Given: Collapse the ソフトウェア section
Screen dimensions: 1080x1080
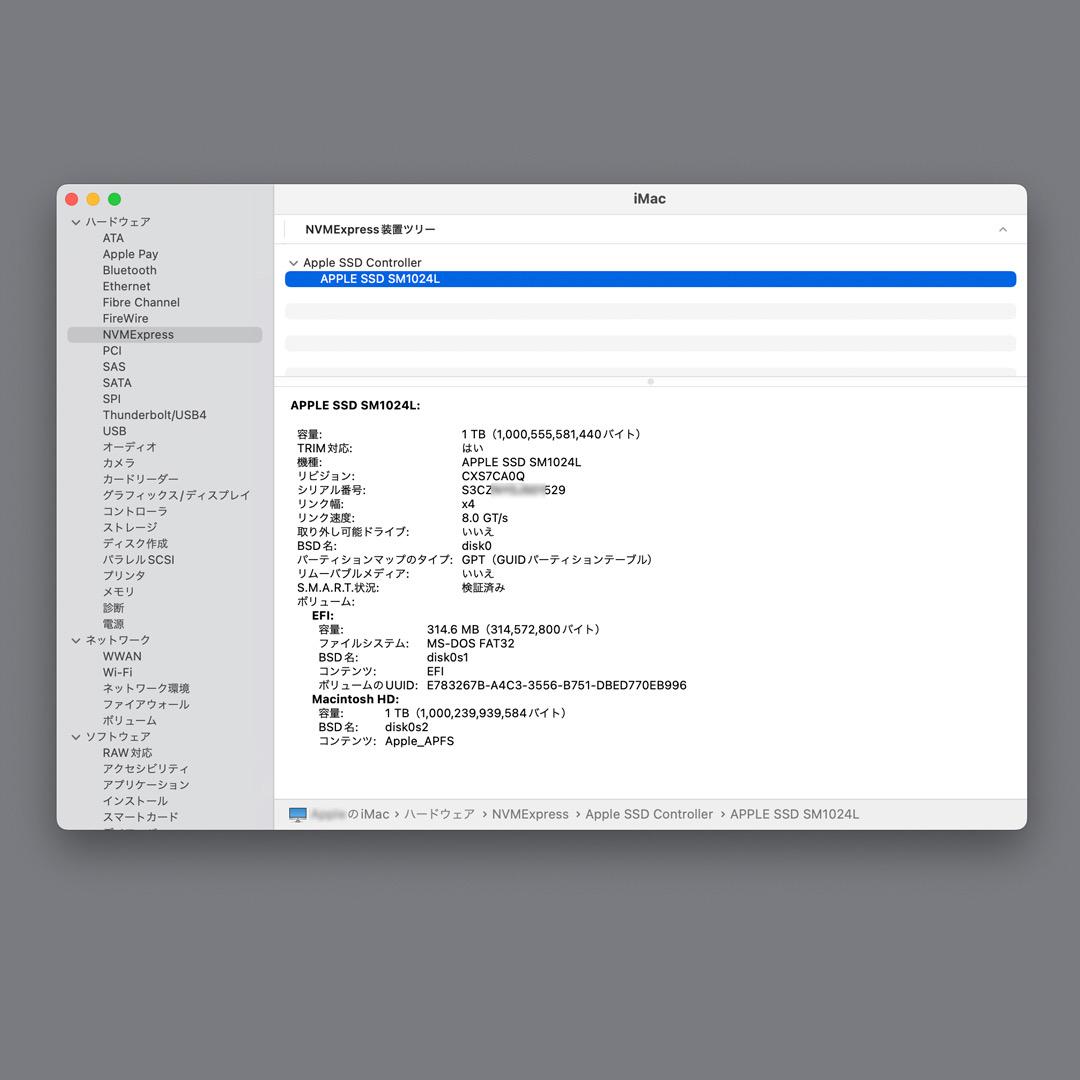Looking at the screenshot, I should [x=76, y=737].
